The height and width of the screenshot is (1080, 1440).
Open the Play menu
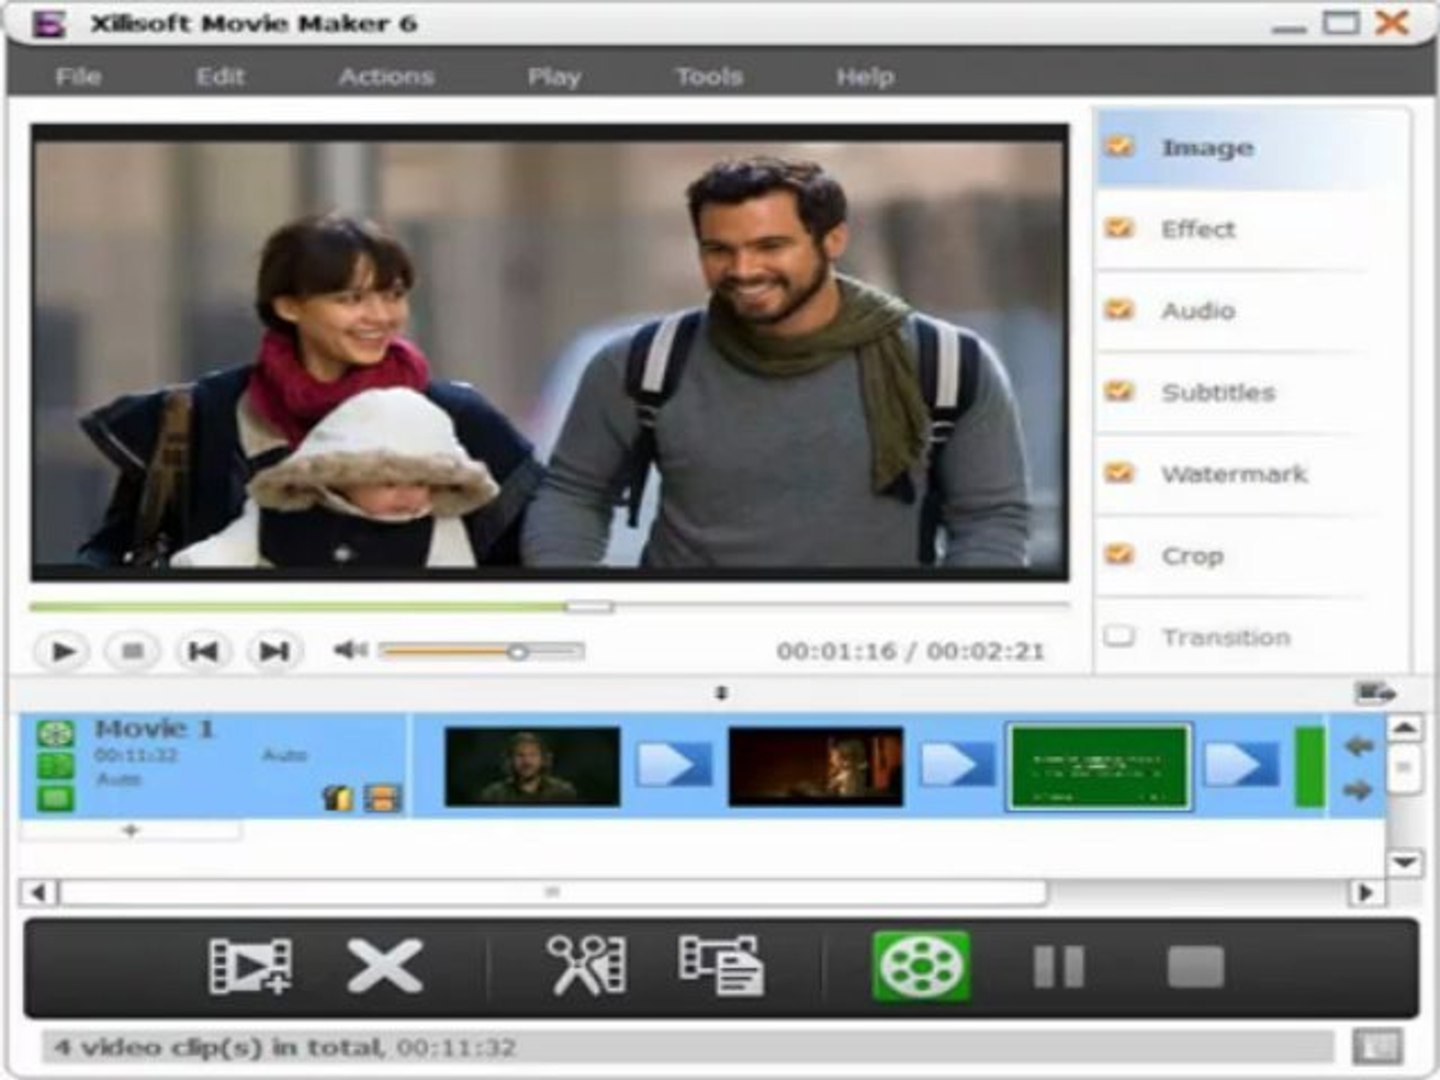click(x=554, y=77)
